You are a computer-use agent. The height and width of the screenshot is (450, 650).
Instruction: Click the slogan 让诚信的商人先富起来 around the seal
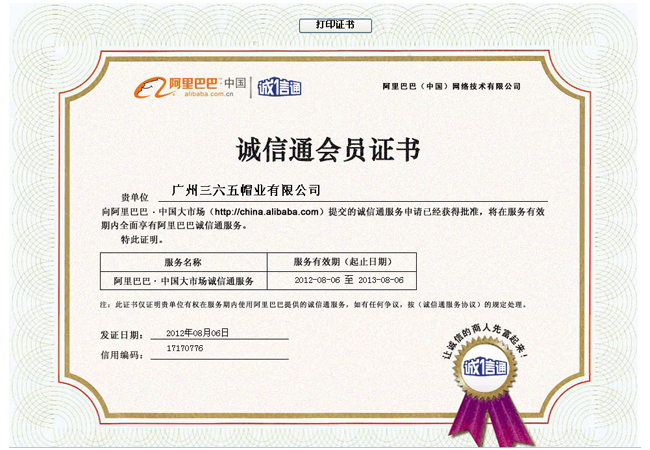click(485, 341)
